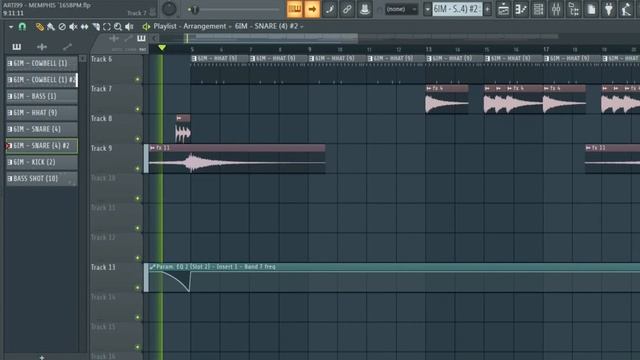Open the Browser folder-tree icon

click(x=574, y=9)
